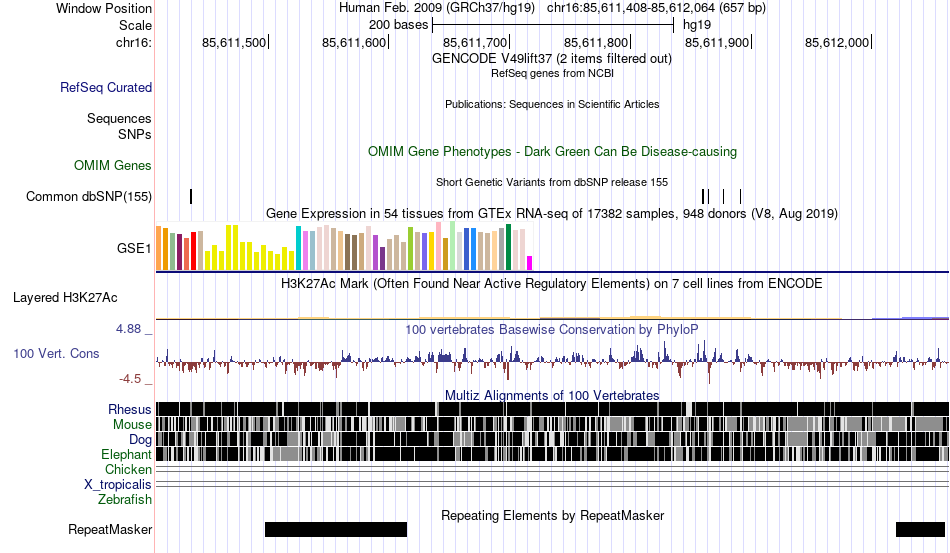Select the Dog alignment row label
Screen dimensions: 950x553
pyautogui.click(x=140, y=440)
